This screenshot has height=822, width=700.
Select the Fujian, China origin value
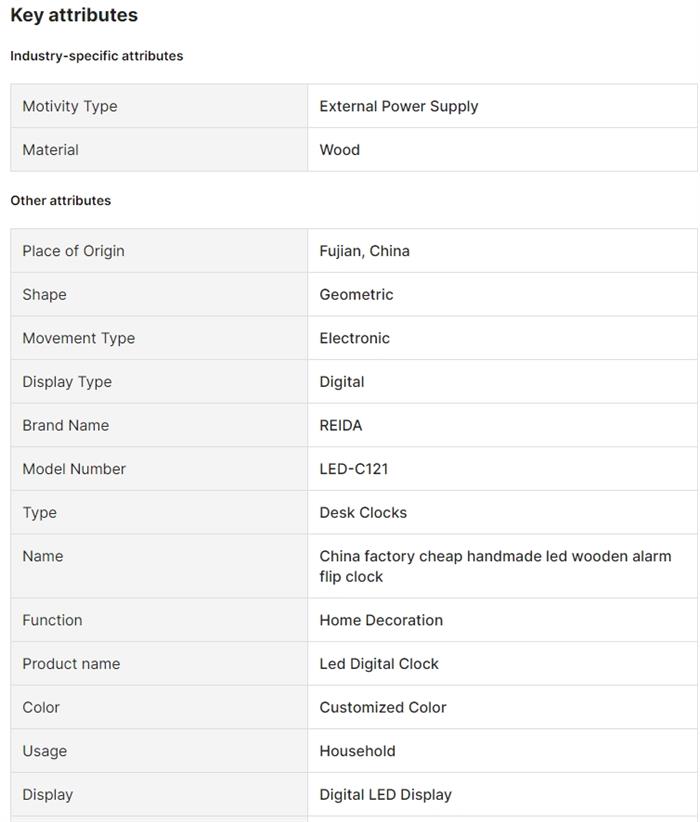pos(365,251)
